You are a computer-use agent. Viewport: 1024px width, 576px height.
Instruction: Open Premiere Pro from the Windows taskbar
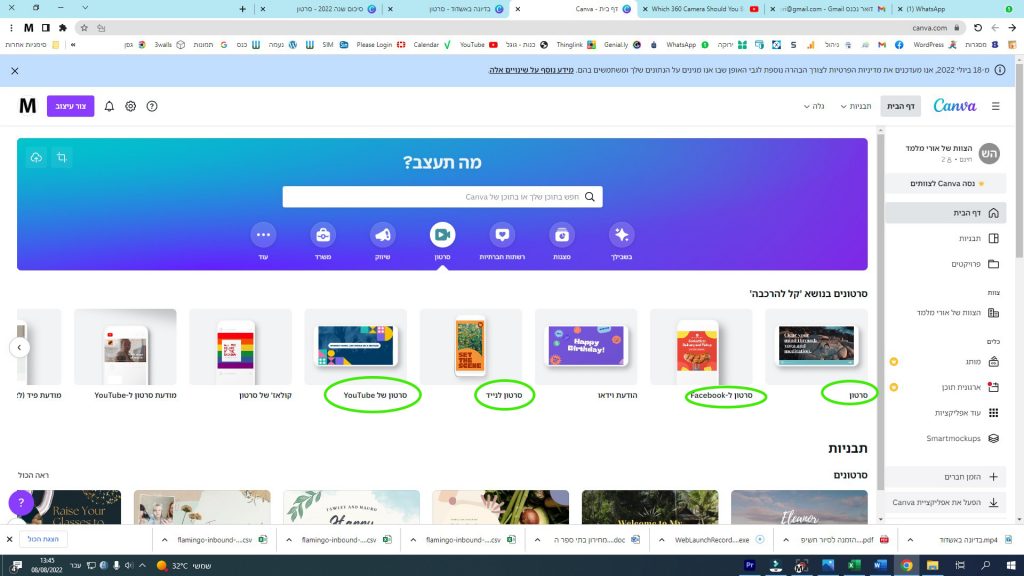click(x=750, y=566)
